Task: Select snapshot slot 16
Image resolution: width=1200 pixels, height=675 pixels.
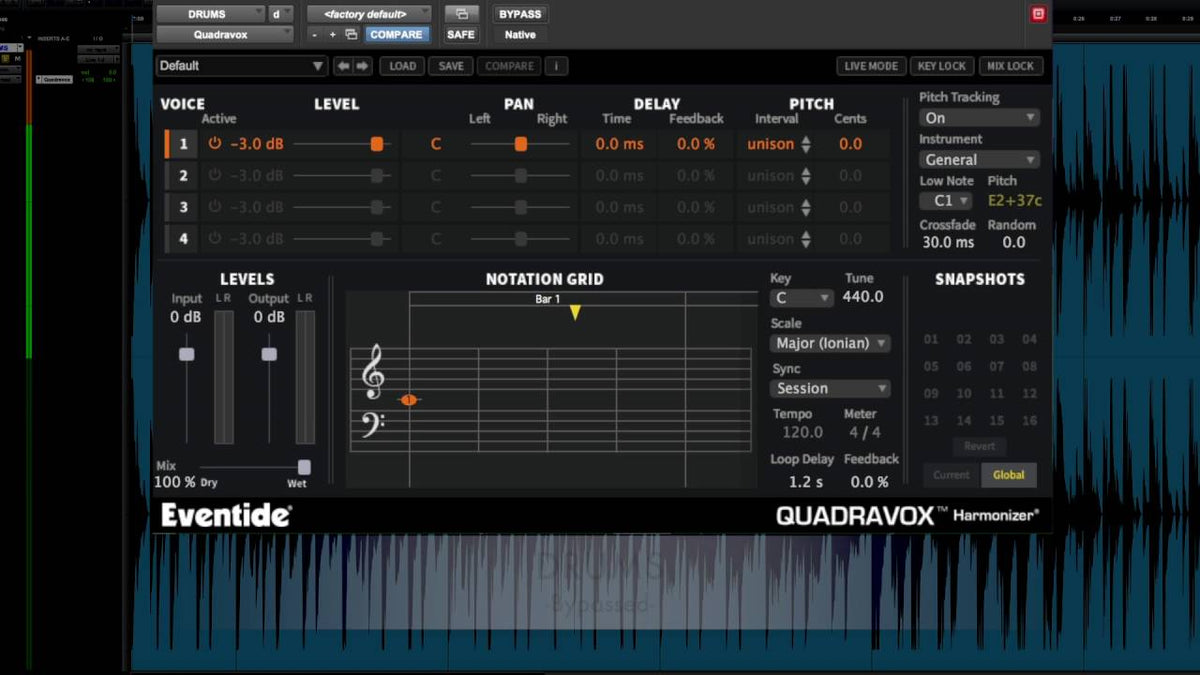Action: [x=1029, y=421]
